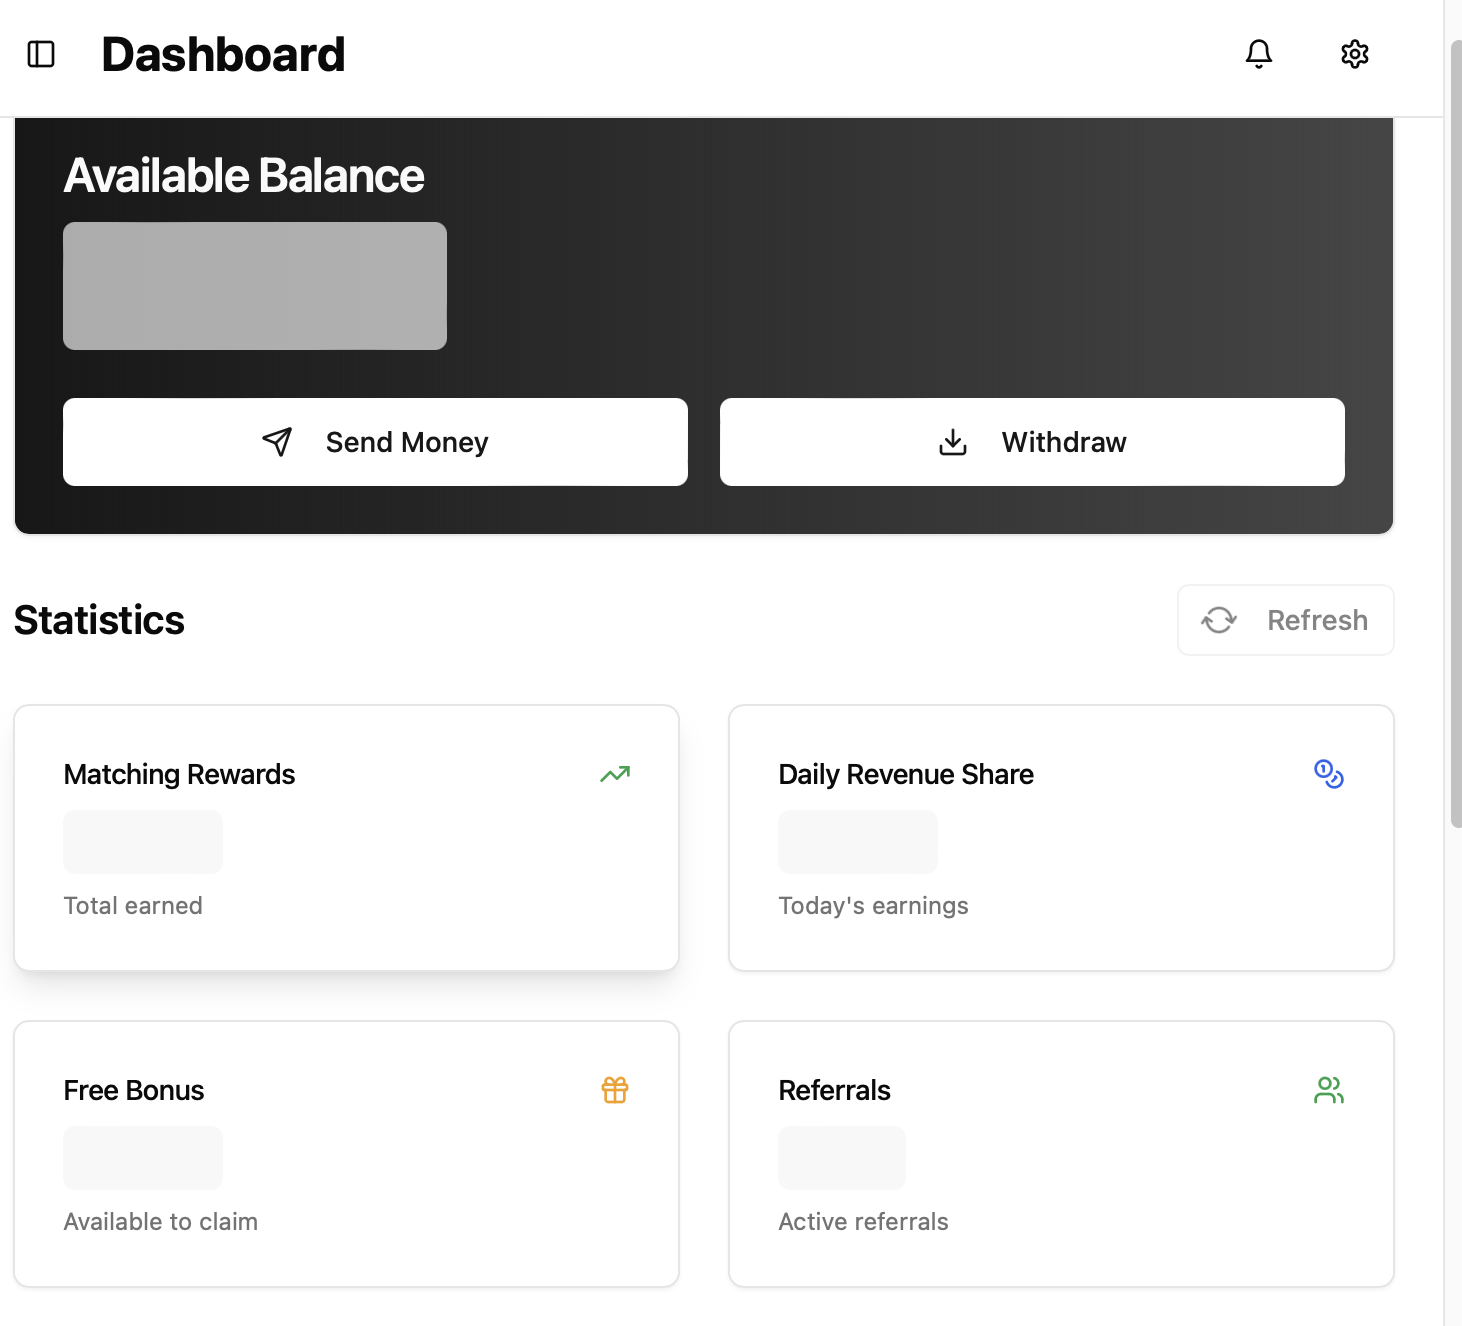Click the Daily Revenue Share coins icon

pos(1328,774)
